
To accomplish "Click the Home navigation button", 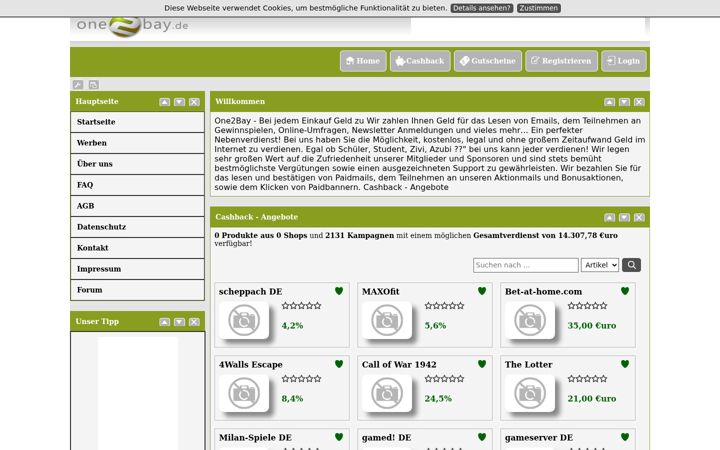I will point(363,61).
